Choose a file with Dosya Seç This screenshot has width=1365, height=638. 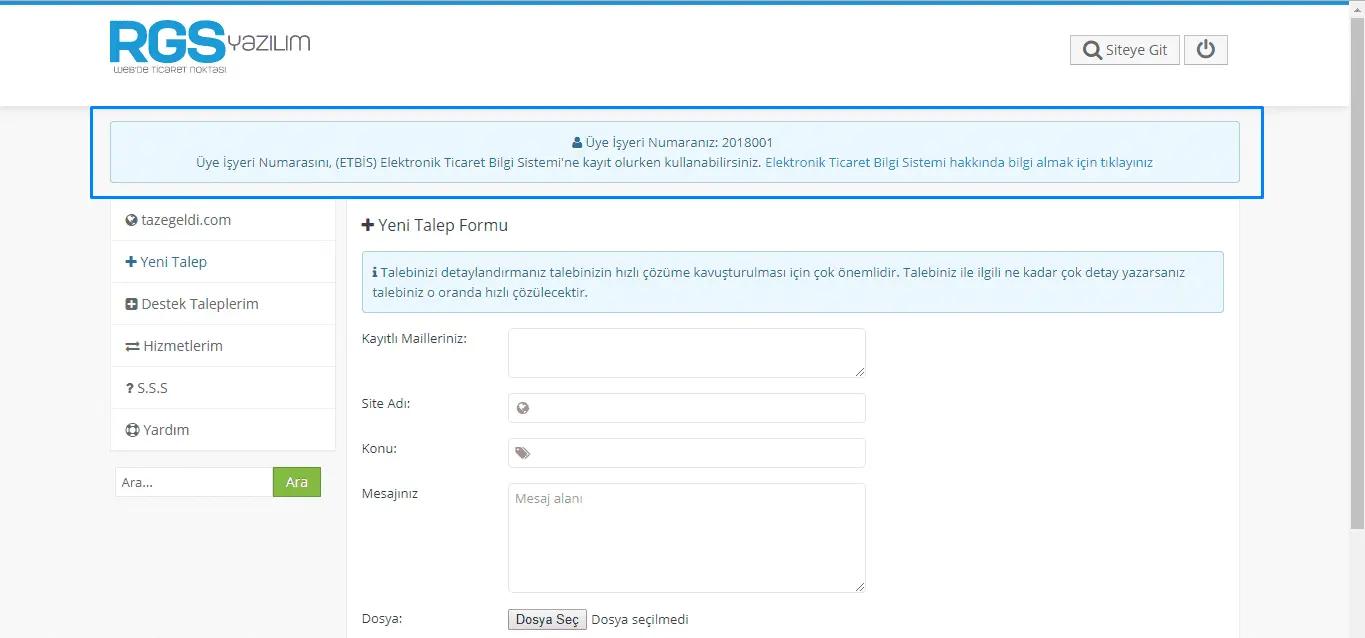click(547, 619)
